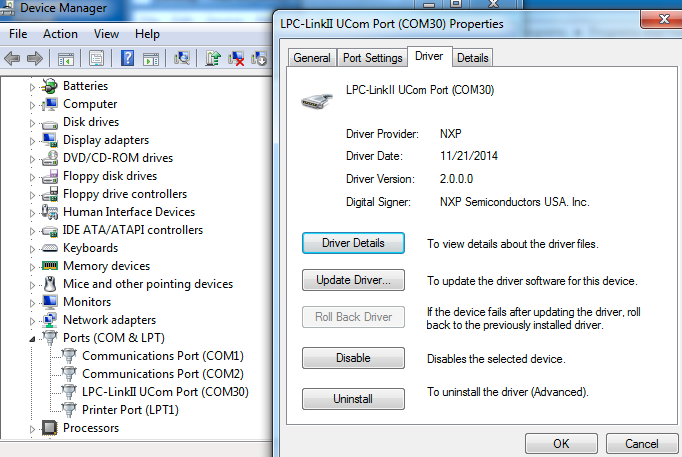Click the Back arrow in toolbar
The height and width of the screenshot is (457, 682).
click(13, 58)
